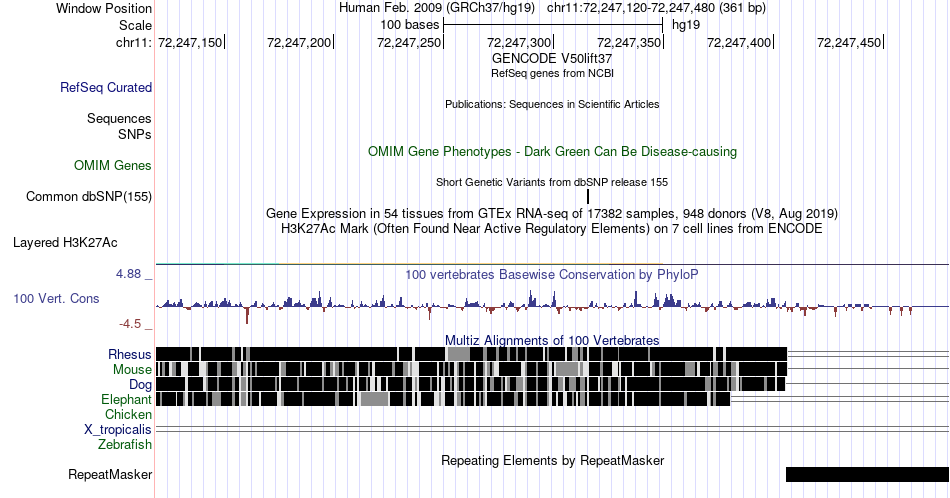Click the Rhesus alignment block row
This screenshot has width=950, height=498.
(471, 354)
